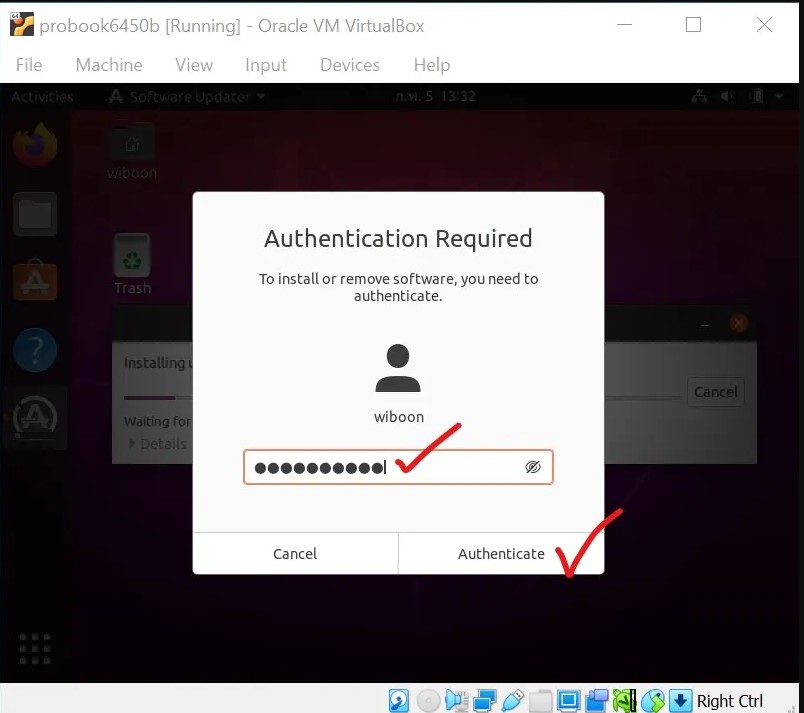This screenshot has height=713, width=804.
Task: Open the Machine menu in VirtualBox
Action: point(109,65)
